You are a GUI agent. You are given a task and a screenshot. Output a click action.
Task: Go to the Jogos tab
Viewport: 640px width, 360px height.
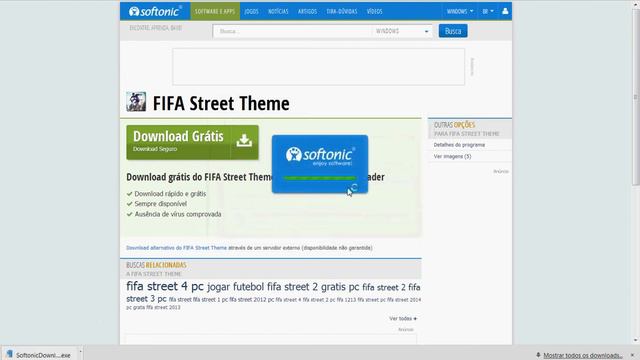[251, 11]
